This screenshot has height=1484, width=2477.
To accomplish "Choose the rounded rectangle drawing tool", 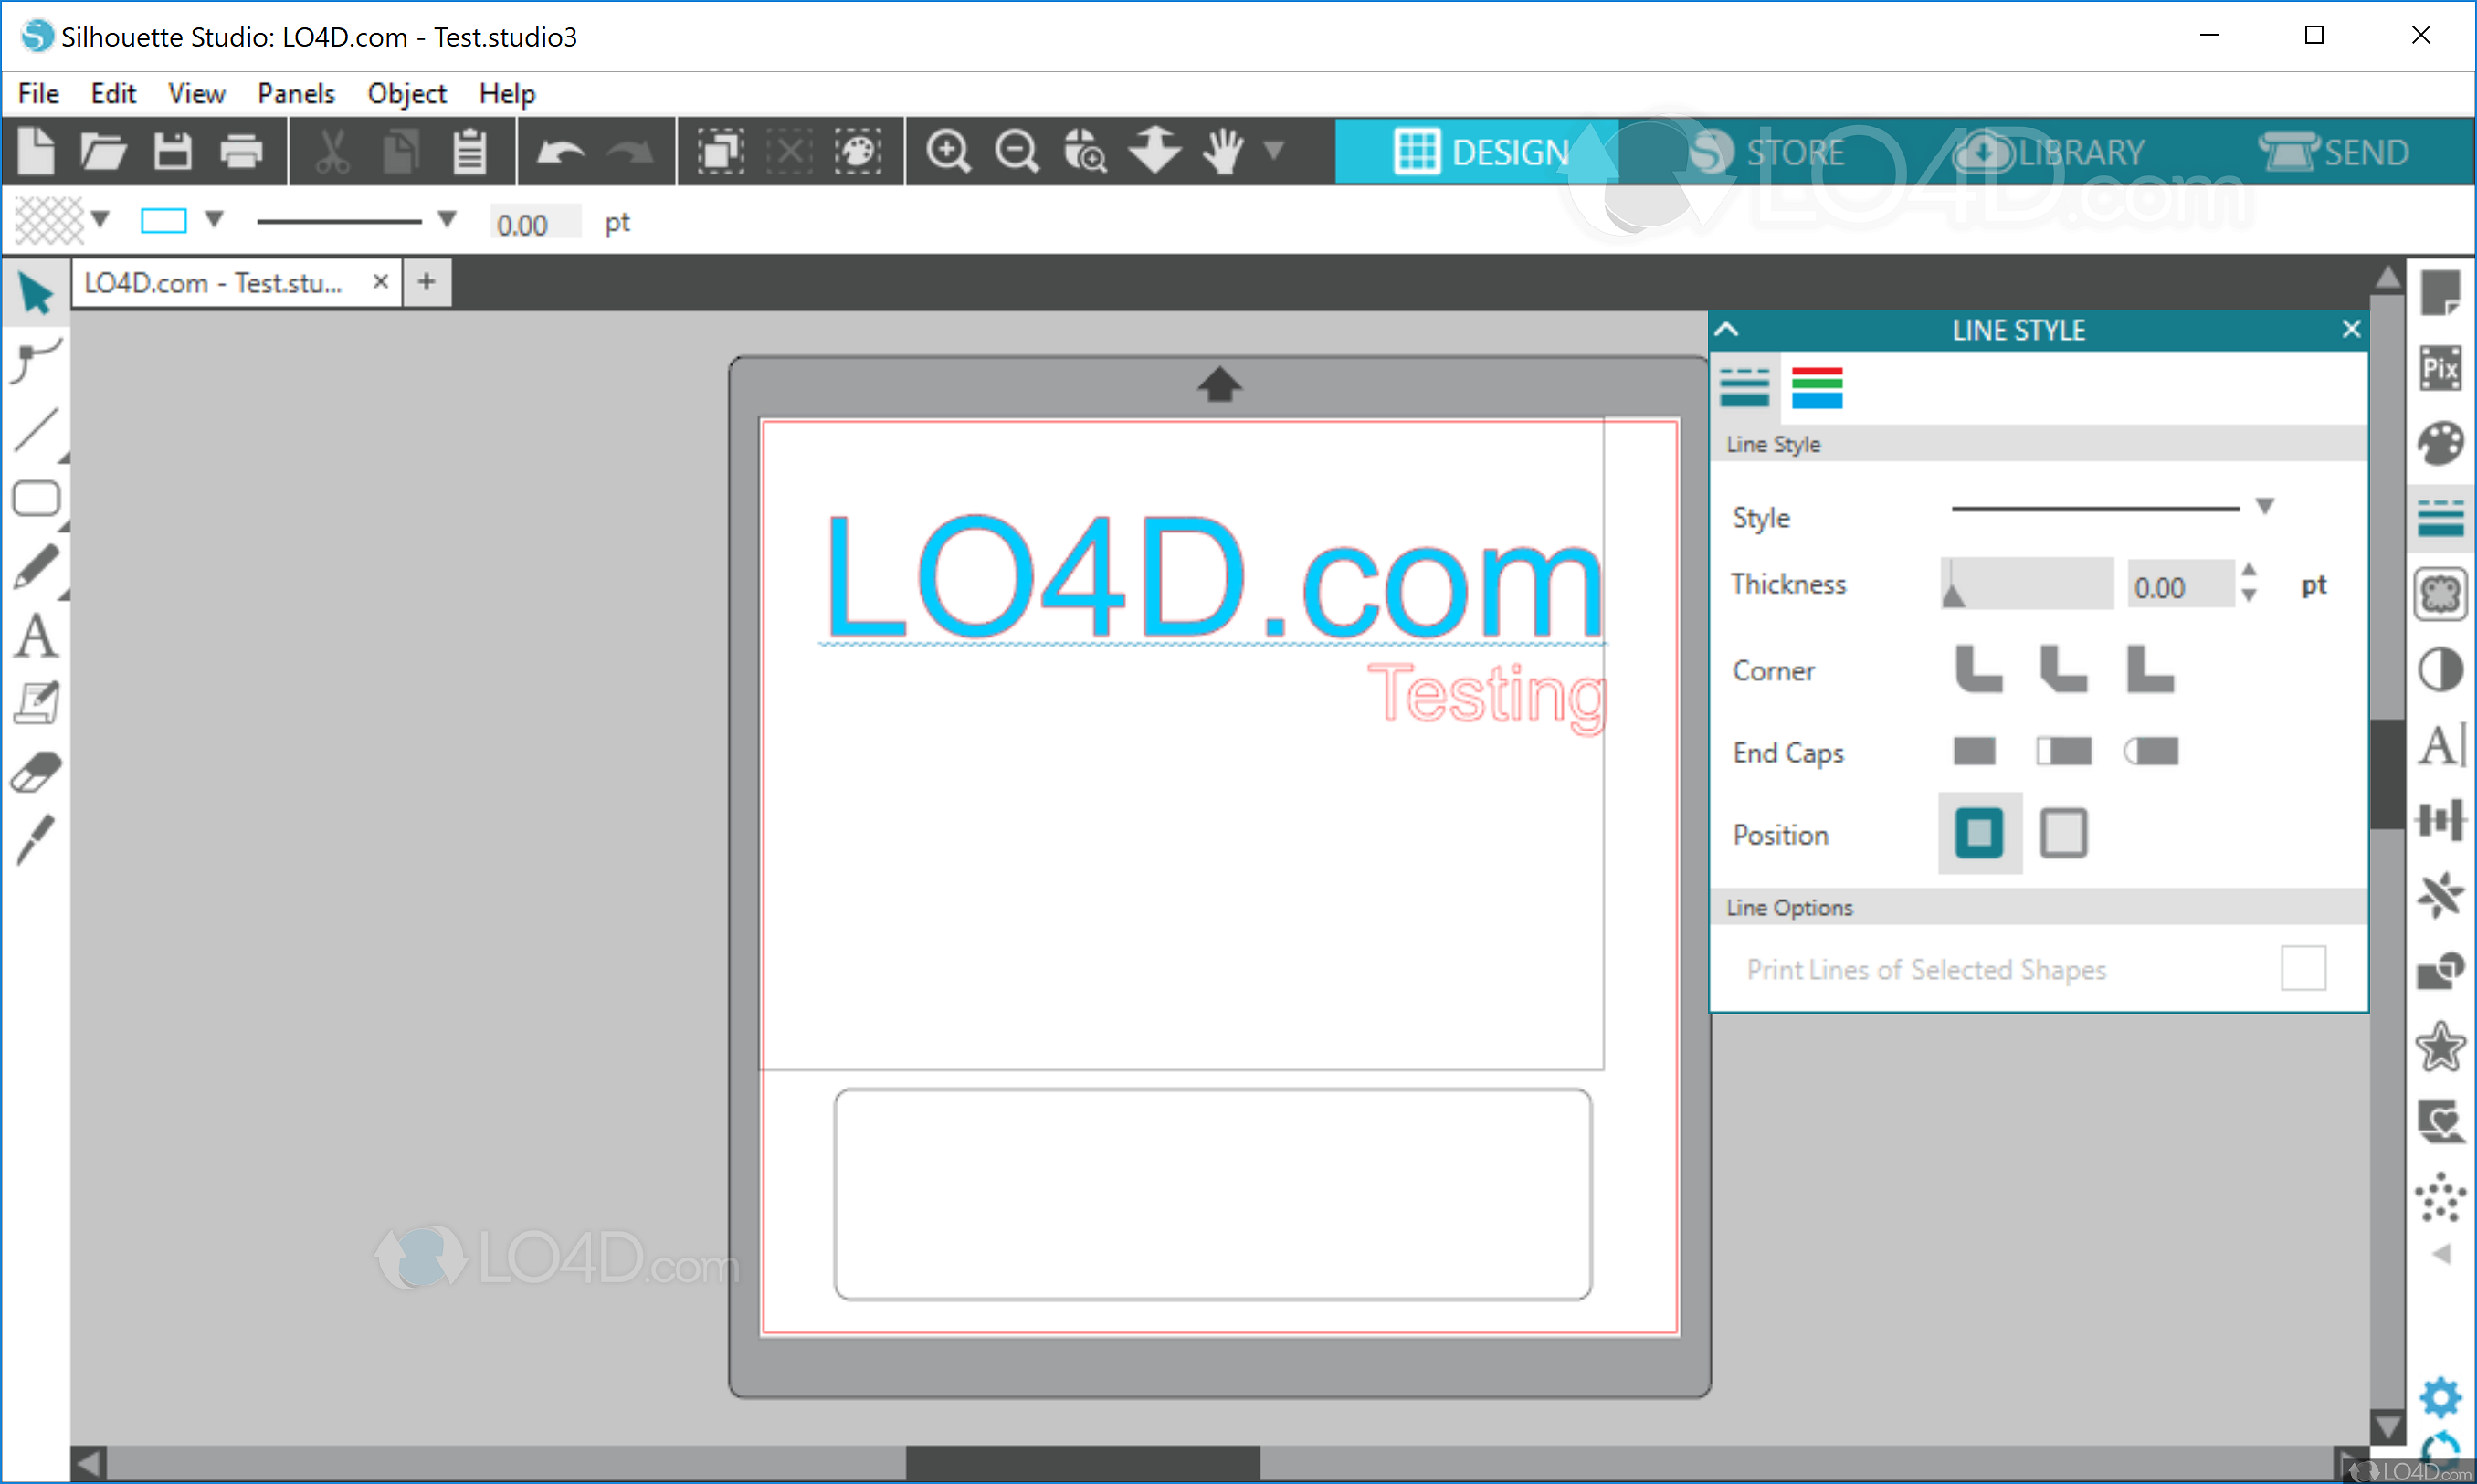I will (x=36, y=498).
